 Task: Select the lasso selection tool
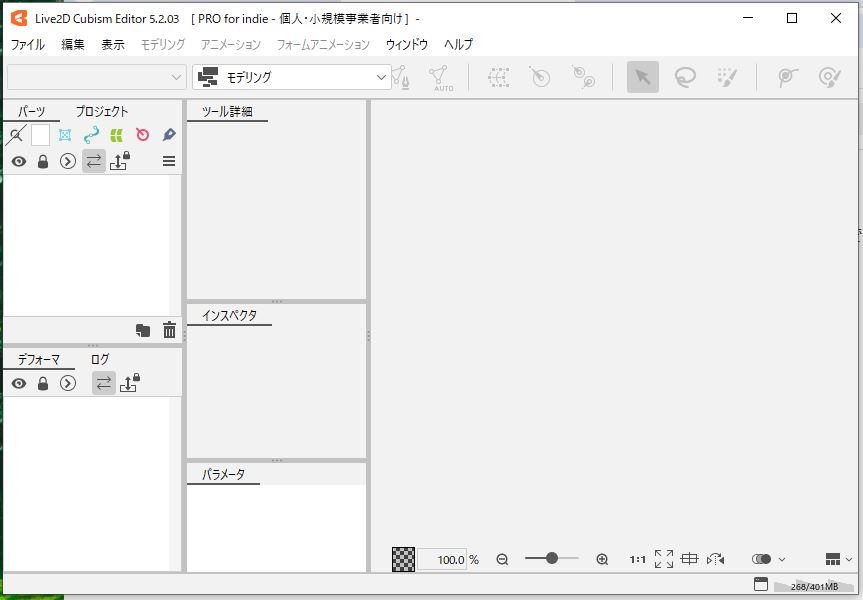pyautogui.click(x=685, y=77)
